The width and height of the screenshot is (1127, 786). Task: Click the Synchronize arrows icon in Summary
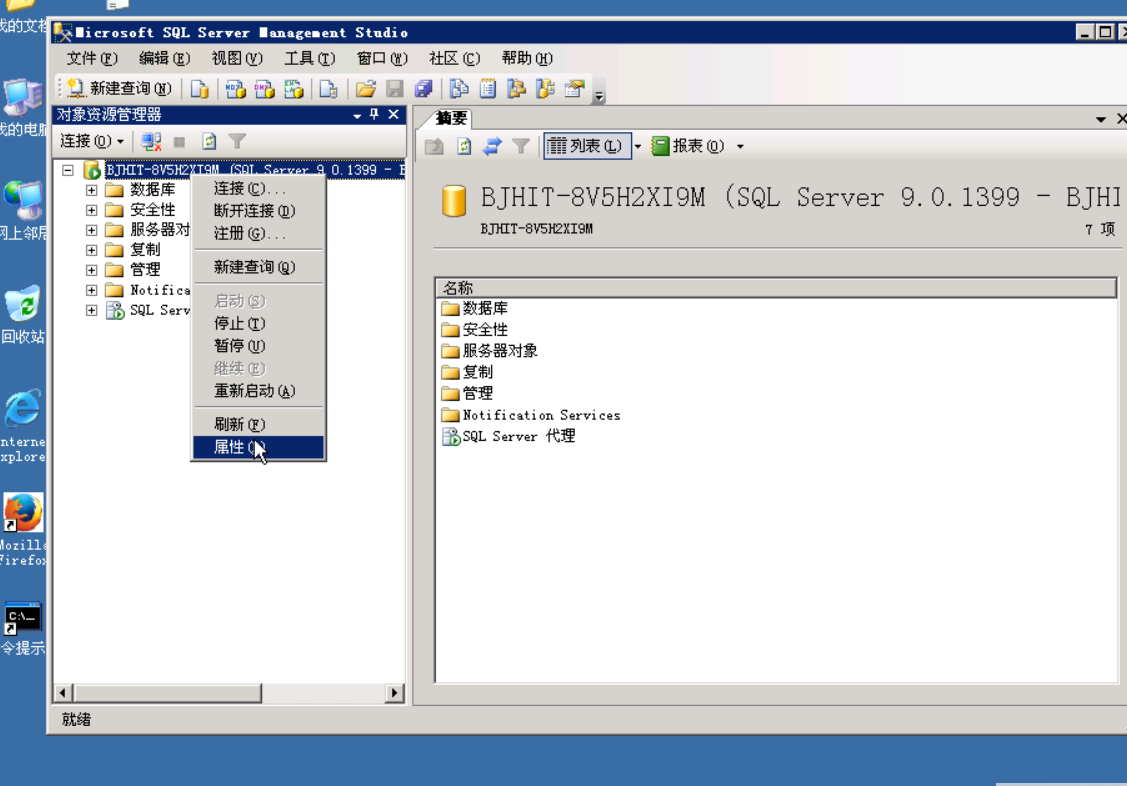click(x=492, y=147)
